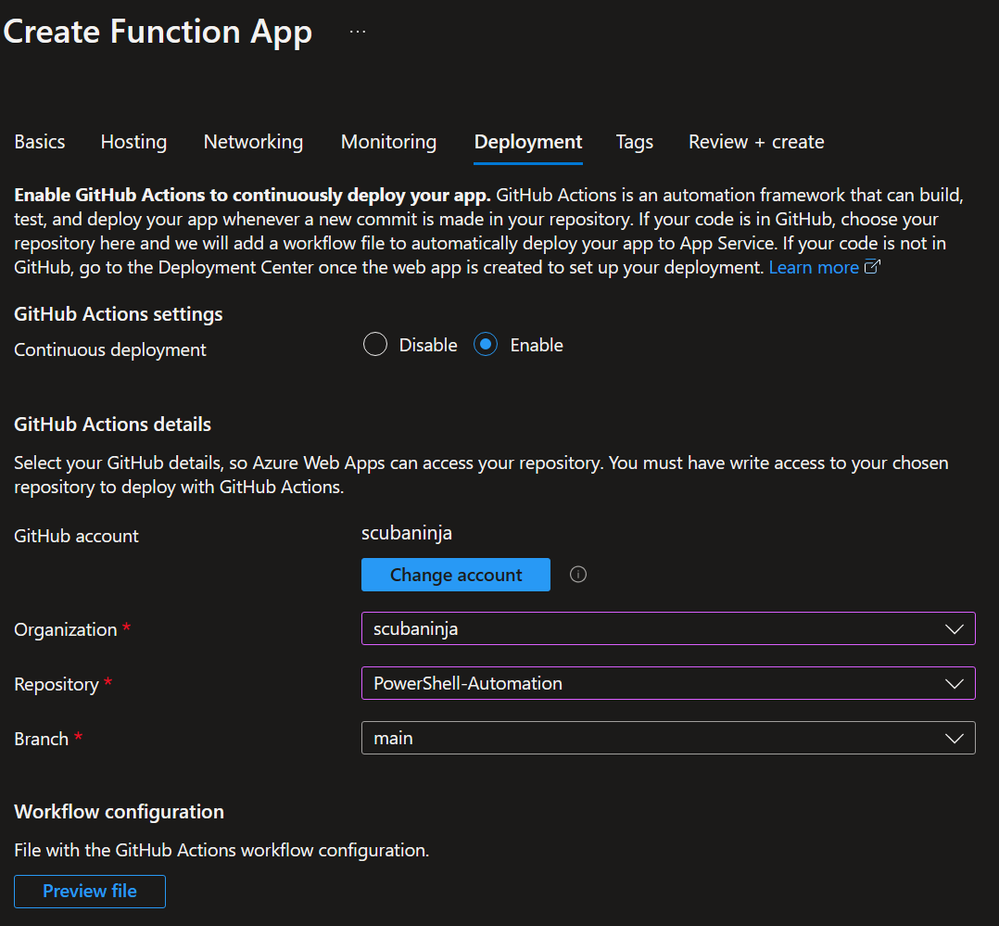Click the File with the GitHub Actions workflow text

click(x=222, y=850)
